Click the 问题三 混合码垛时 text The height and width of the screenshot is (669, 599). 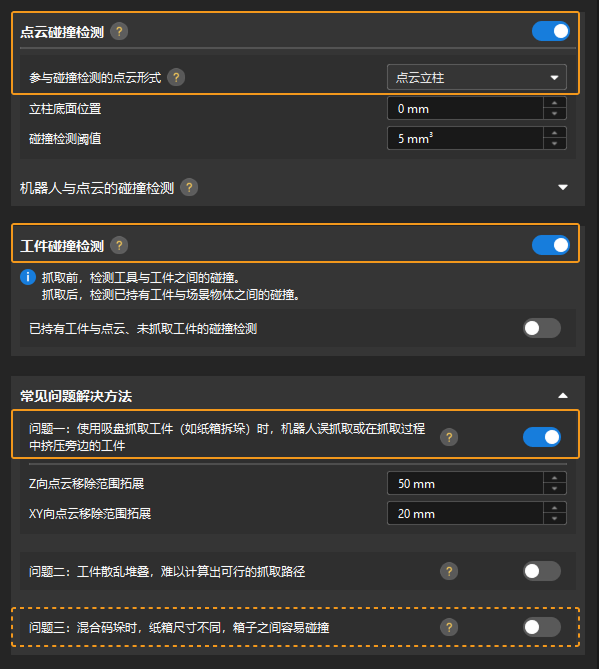[179, 628]
